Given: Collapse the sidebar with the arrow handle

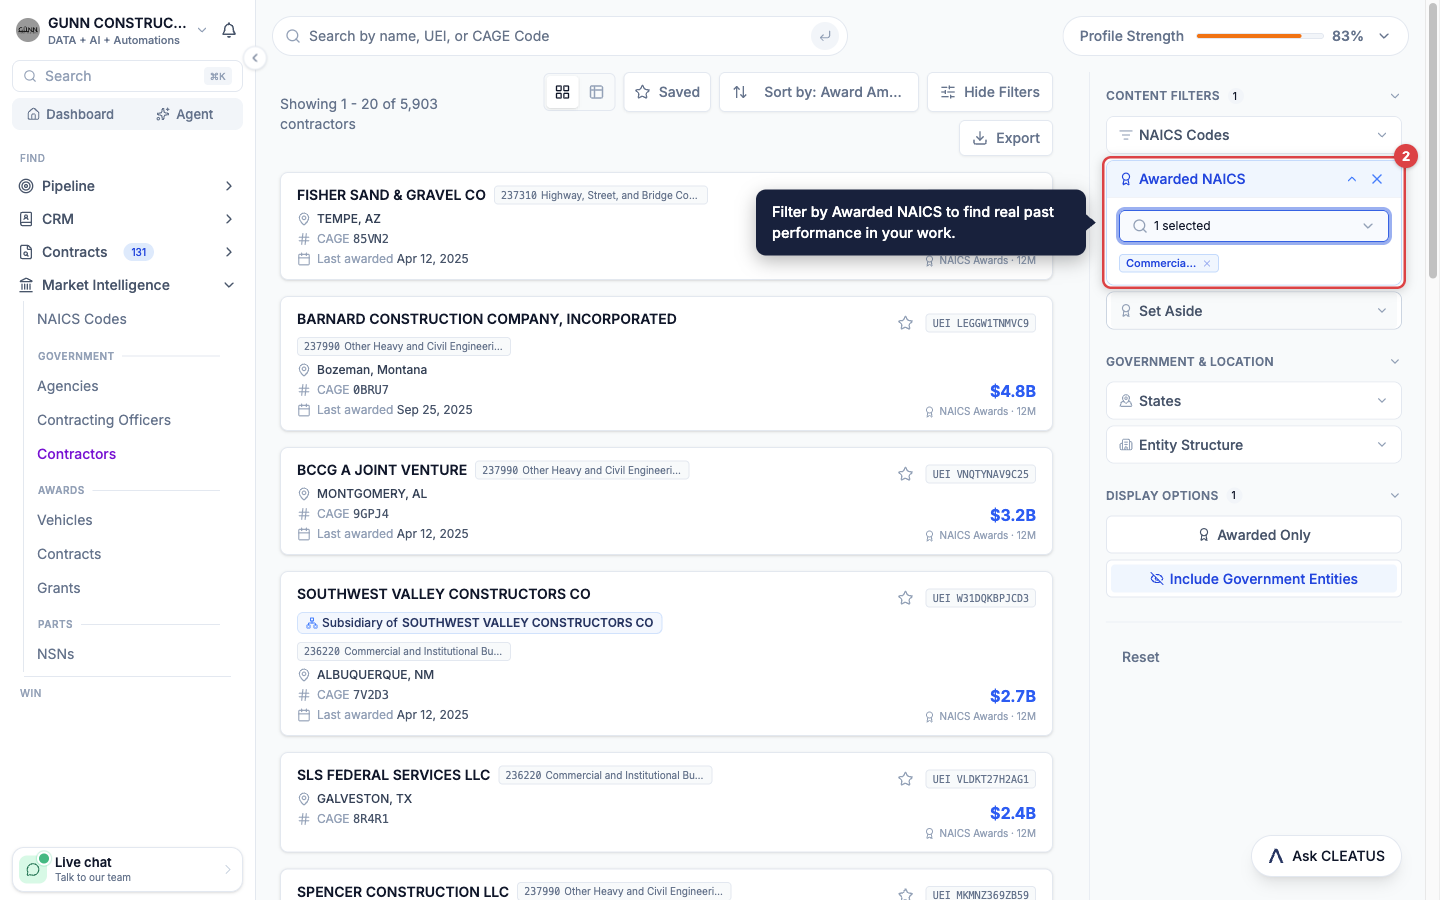Looking at the screenshot, I should click(x=255, y=58).
